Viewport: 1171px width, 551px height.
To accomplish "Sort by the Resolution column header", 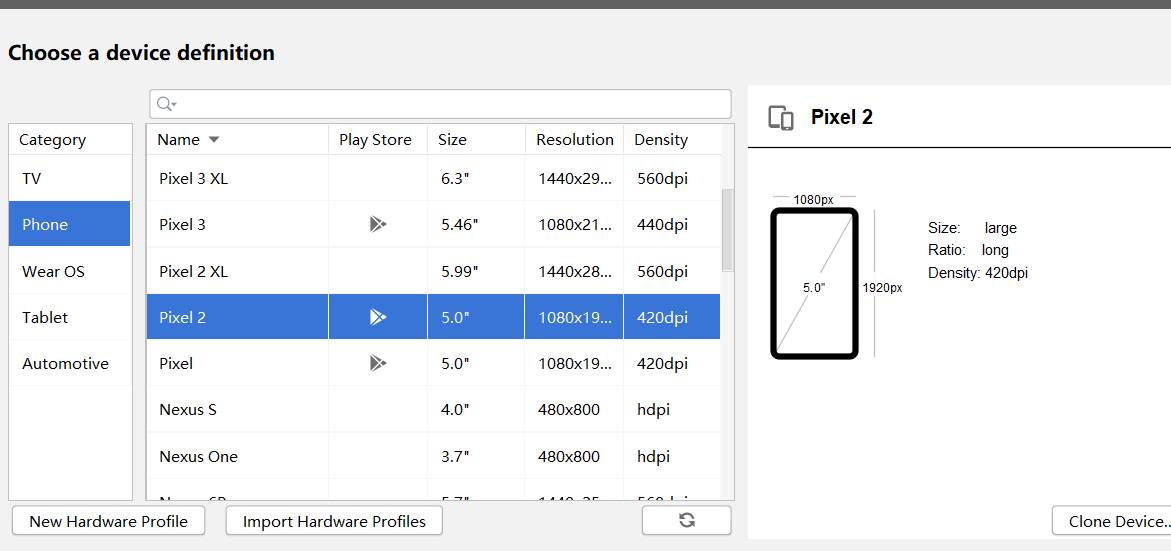I will [574, 140].
